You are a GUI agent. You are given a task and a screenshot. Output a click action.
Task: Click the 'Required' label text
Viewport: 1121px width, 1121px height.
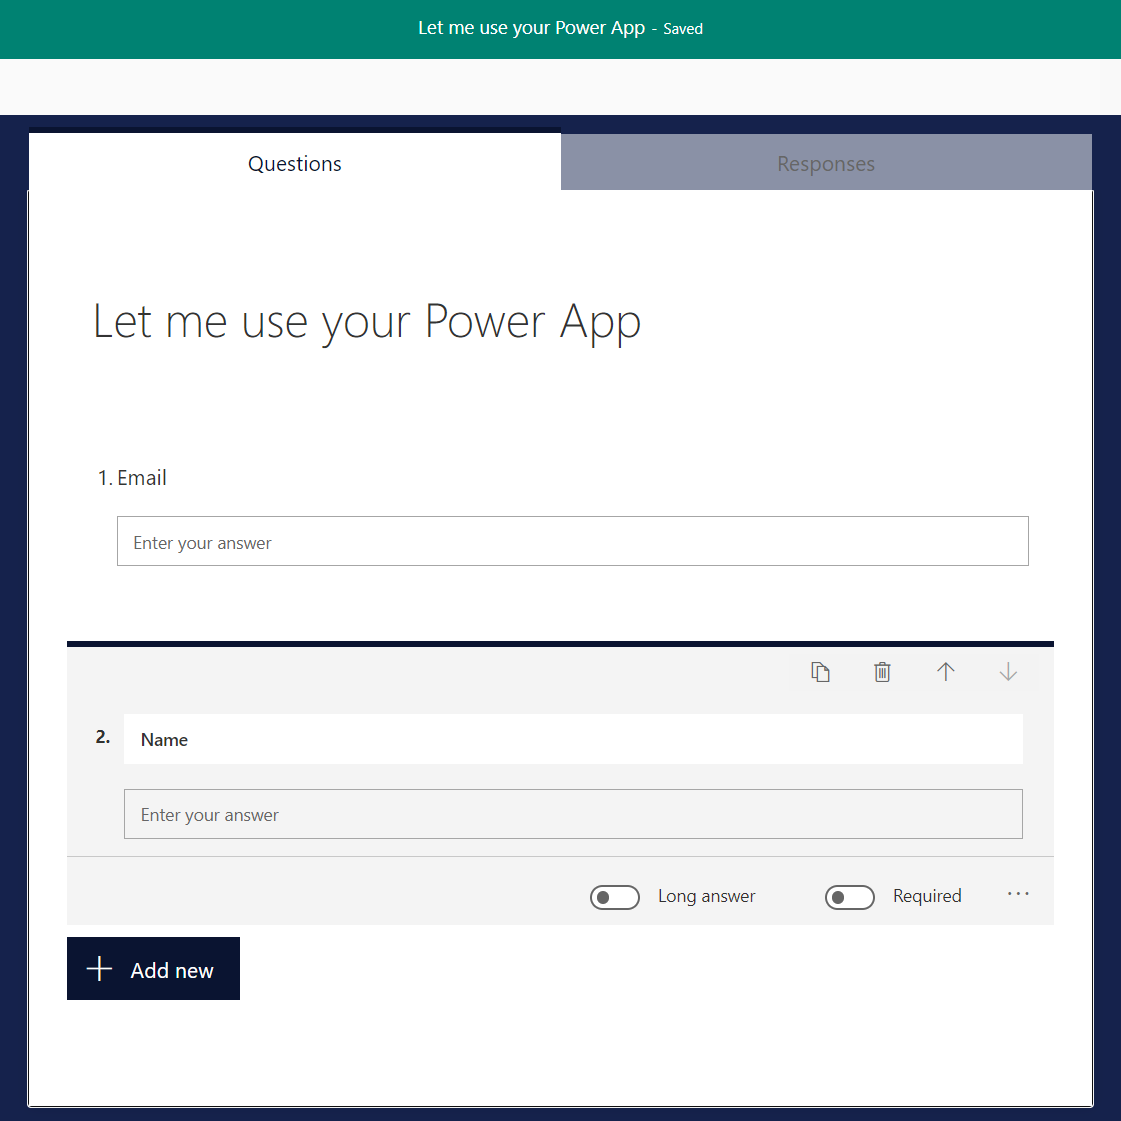coord(927,897)
